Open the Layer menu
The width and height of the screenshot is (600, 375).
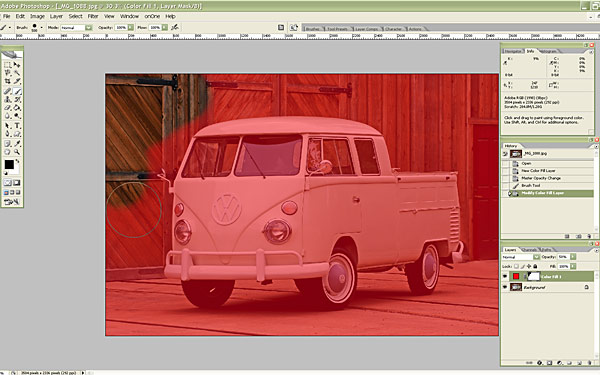point(56,16)
